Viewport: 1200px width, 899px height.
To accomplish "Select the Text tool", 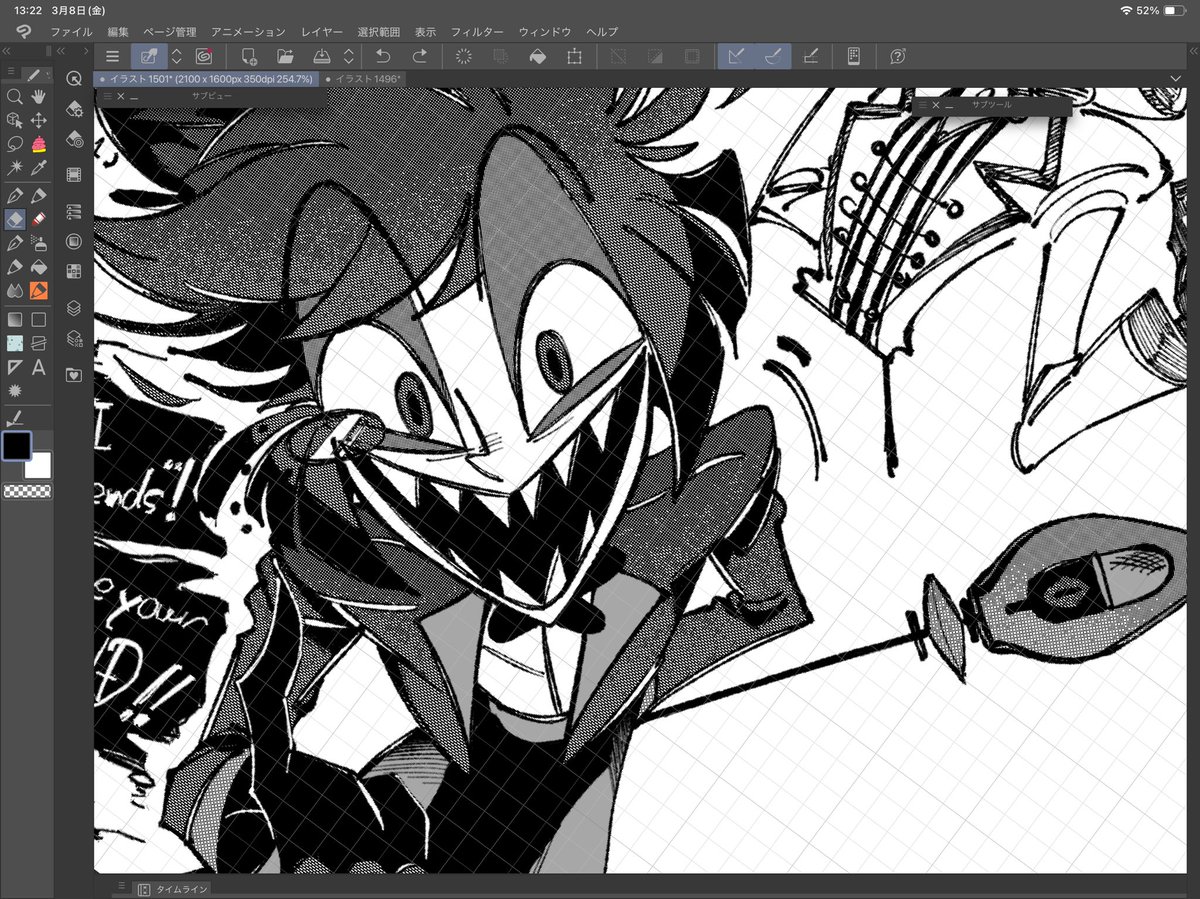I will [x=39, y=367].
